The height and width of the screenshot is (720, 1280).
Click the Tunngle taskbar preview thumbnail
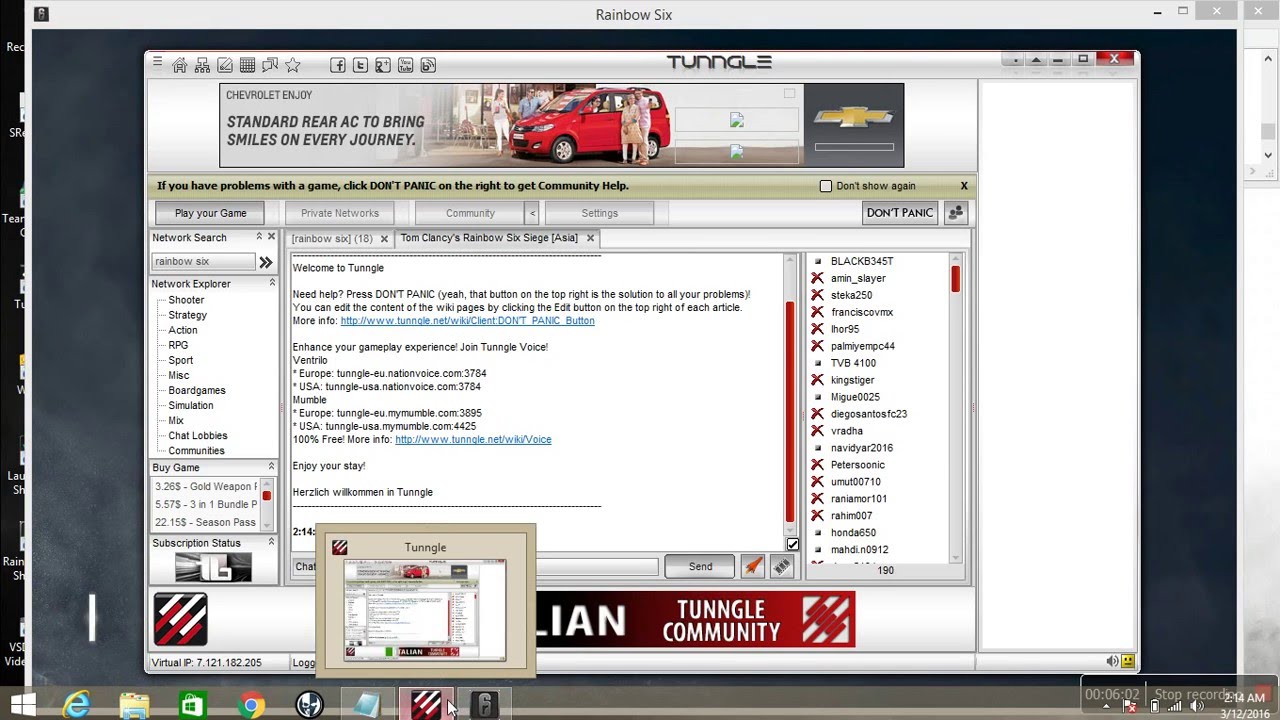[x=425, y=610]
